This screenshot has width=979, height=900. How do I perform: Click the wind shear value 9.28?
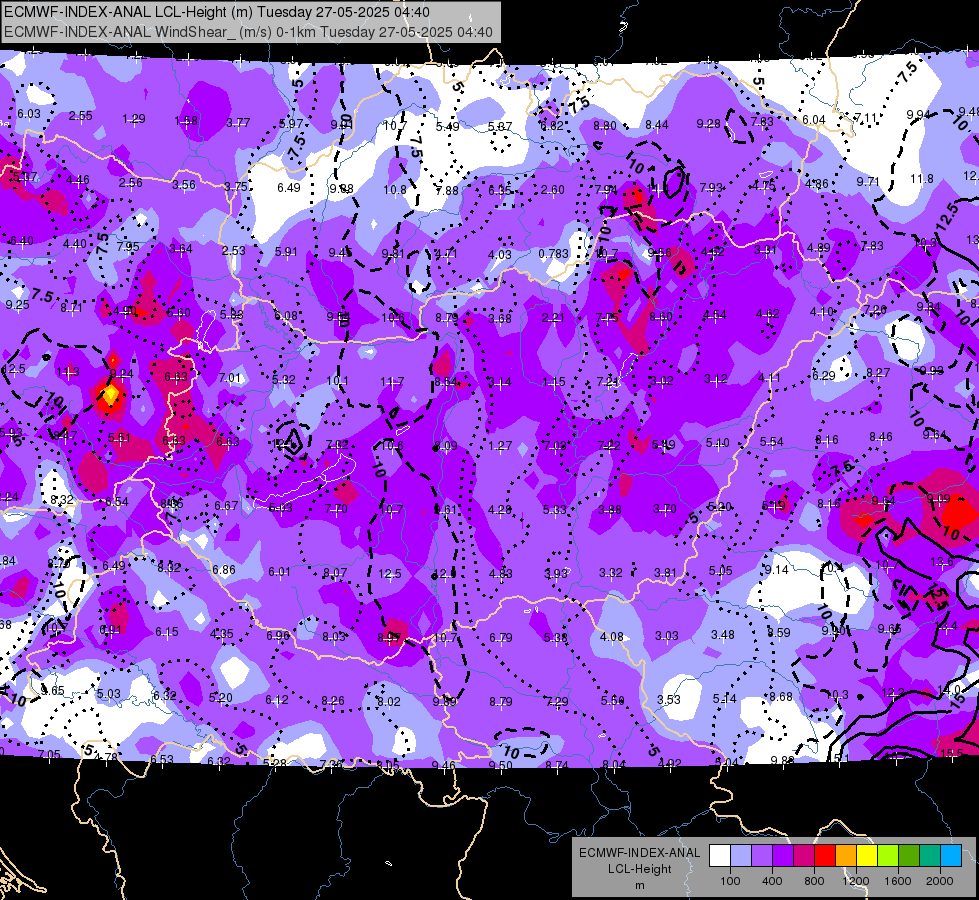pos(709,124)
